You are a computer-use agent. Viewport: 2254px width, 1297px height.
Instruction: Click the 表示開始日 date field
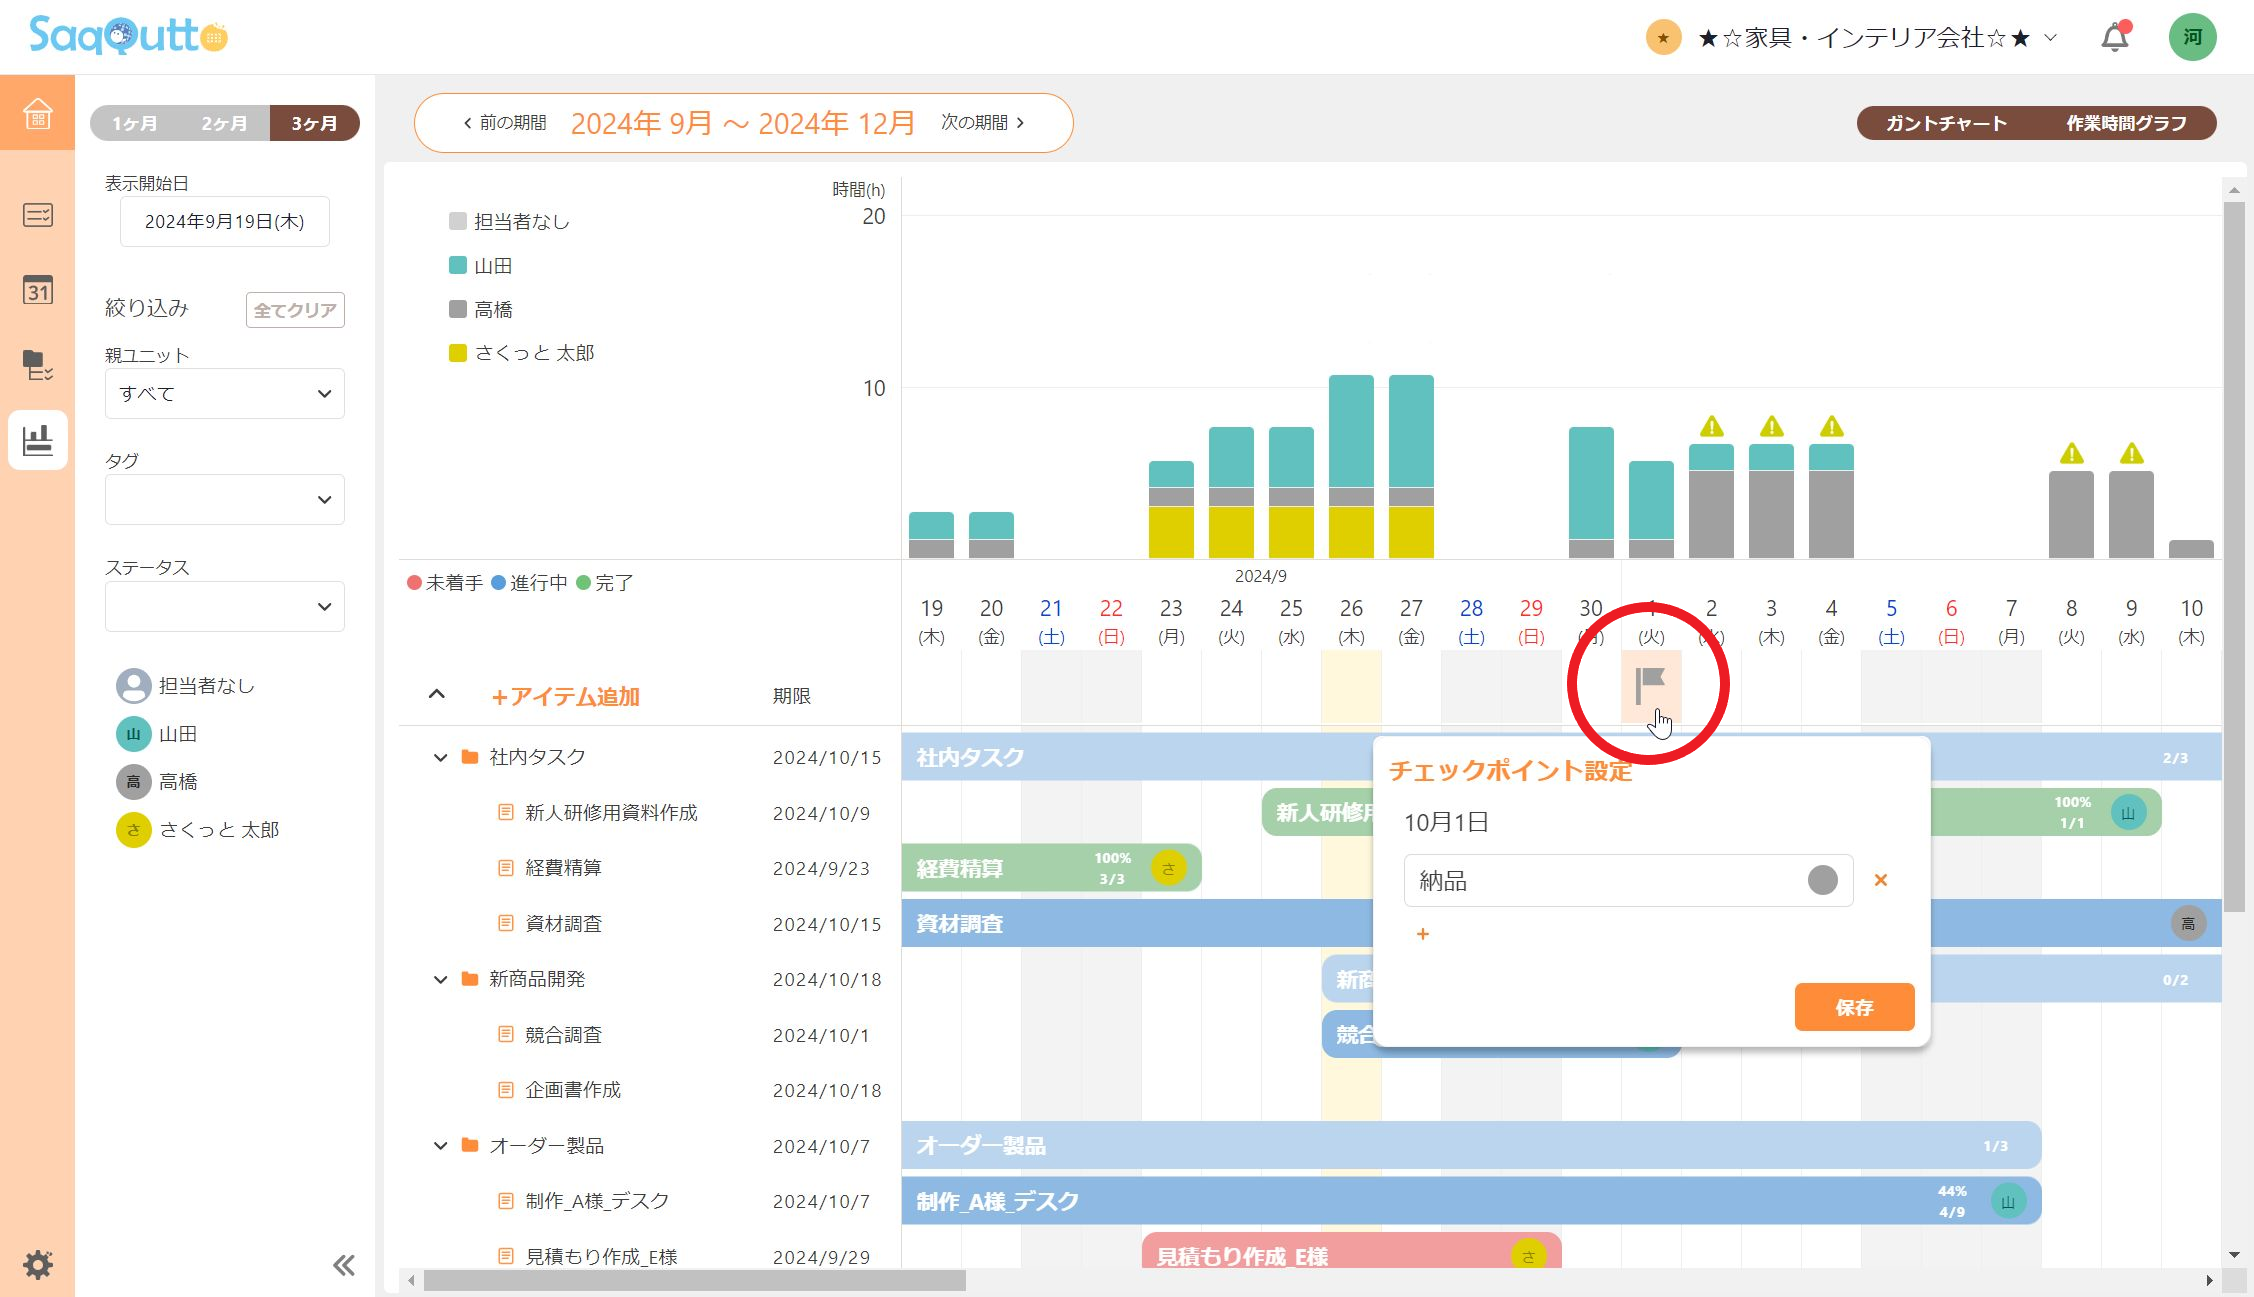tap(224, 222)
